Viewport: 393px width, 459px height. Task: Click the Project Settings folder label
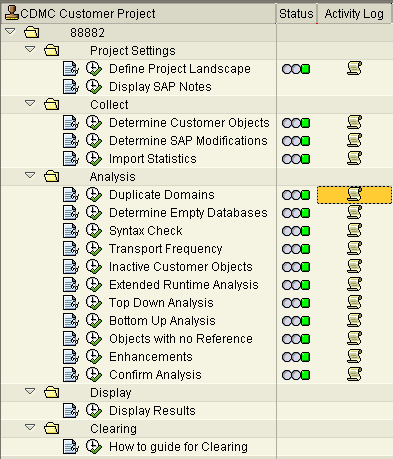(133, 51)
